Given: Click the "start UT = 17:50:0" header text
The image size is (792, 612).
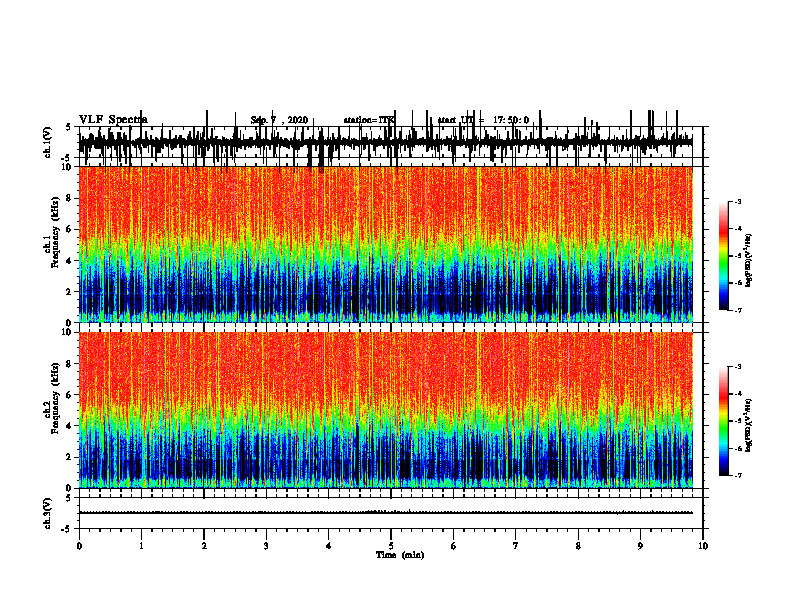Looking at the screenshot, I should coord(483,120).
